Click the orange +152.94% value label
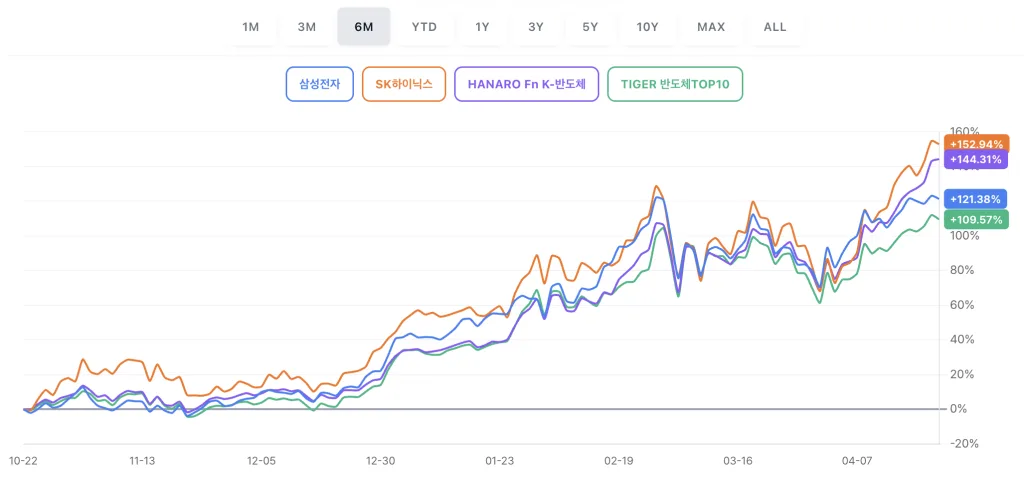 click(x=975, y=144)
